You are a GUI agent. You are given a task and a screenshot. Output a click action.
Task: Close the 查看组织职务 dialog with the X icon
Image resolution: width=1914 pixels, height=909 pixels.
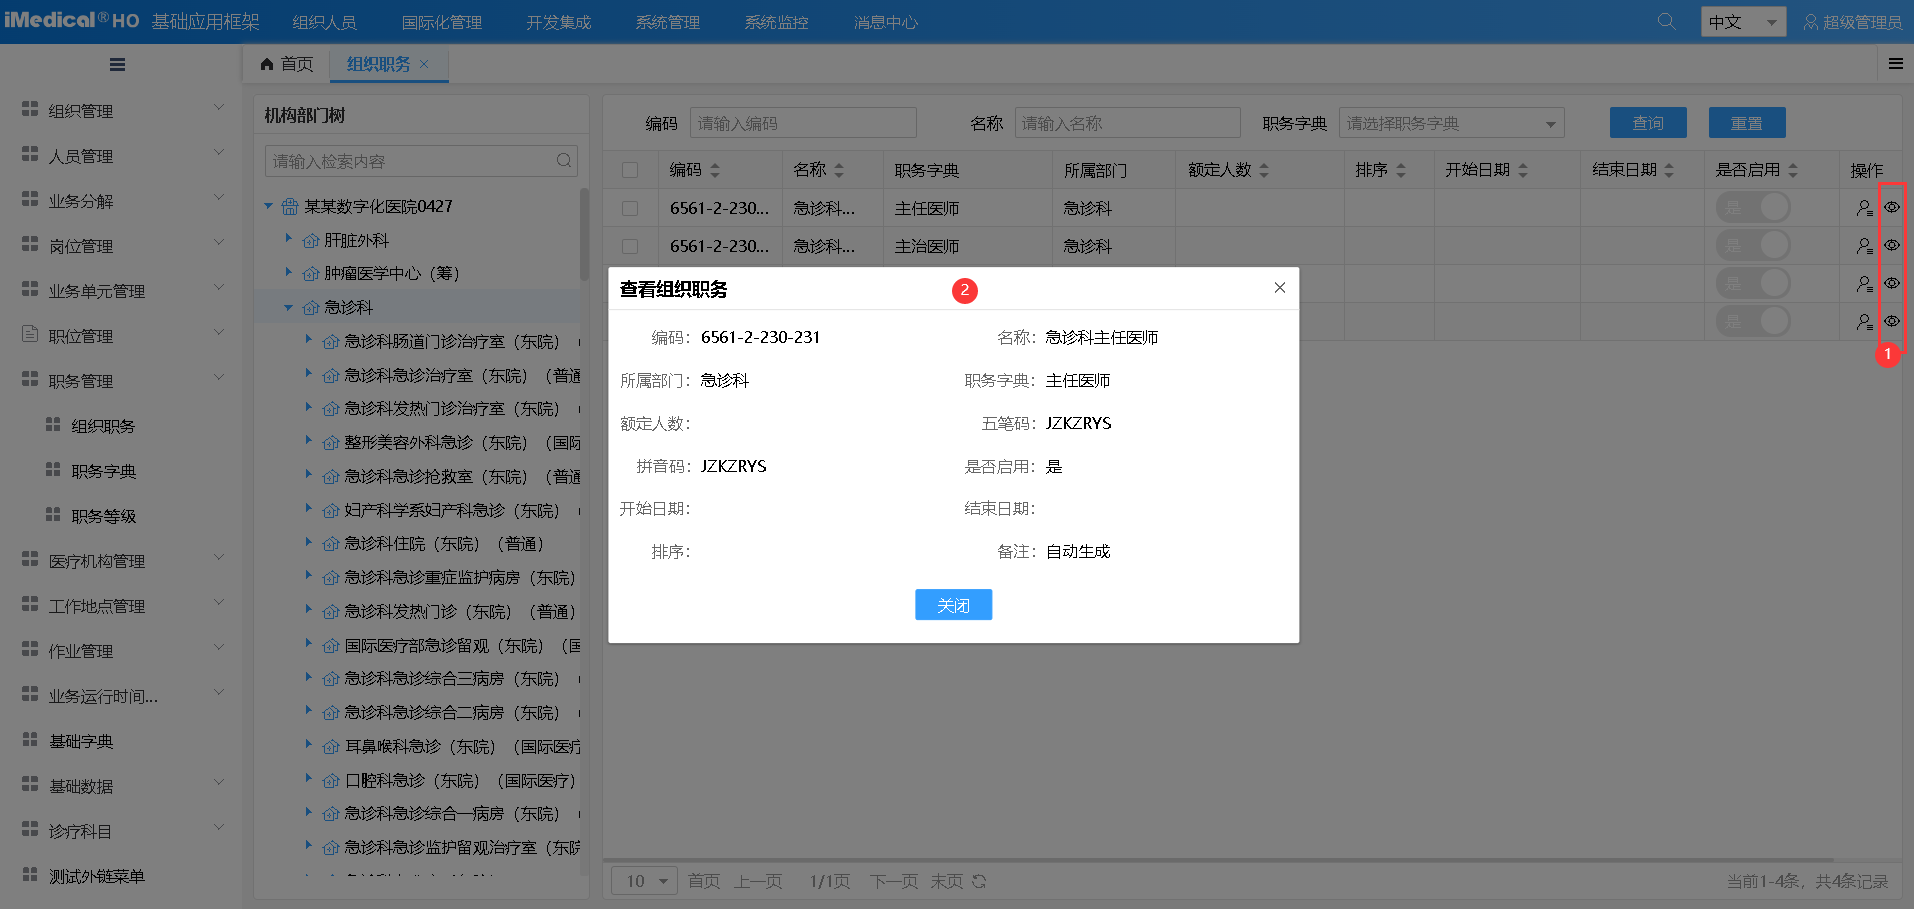(1279, 288)
